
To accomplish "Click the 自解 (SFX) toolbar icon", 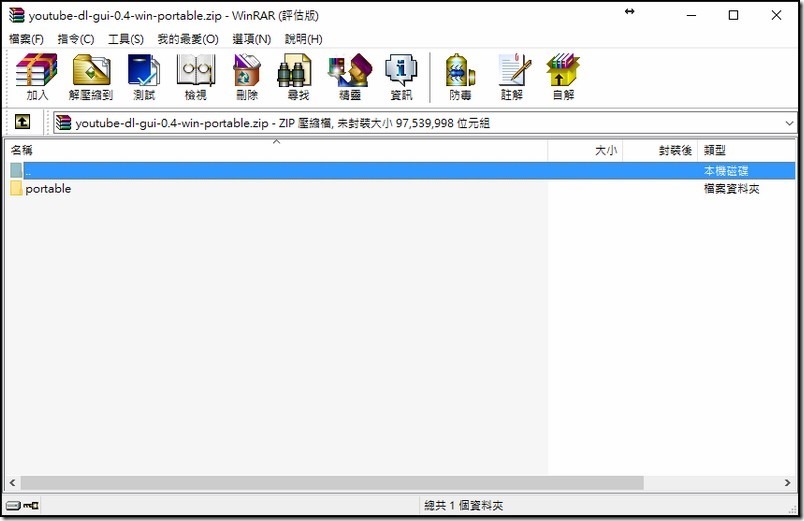I will [563, 70].
